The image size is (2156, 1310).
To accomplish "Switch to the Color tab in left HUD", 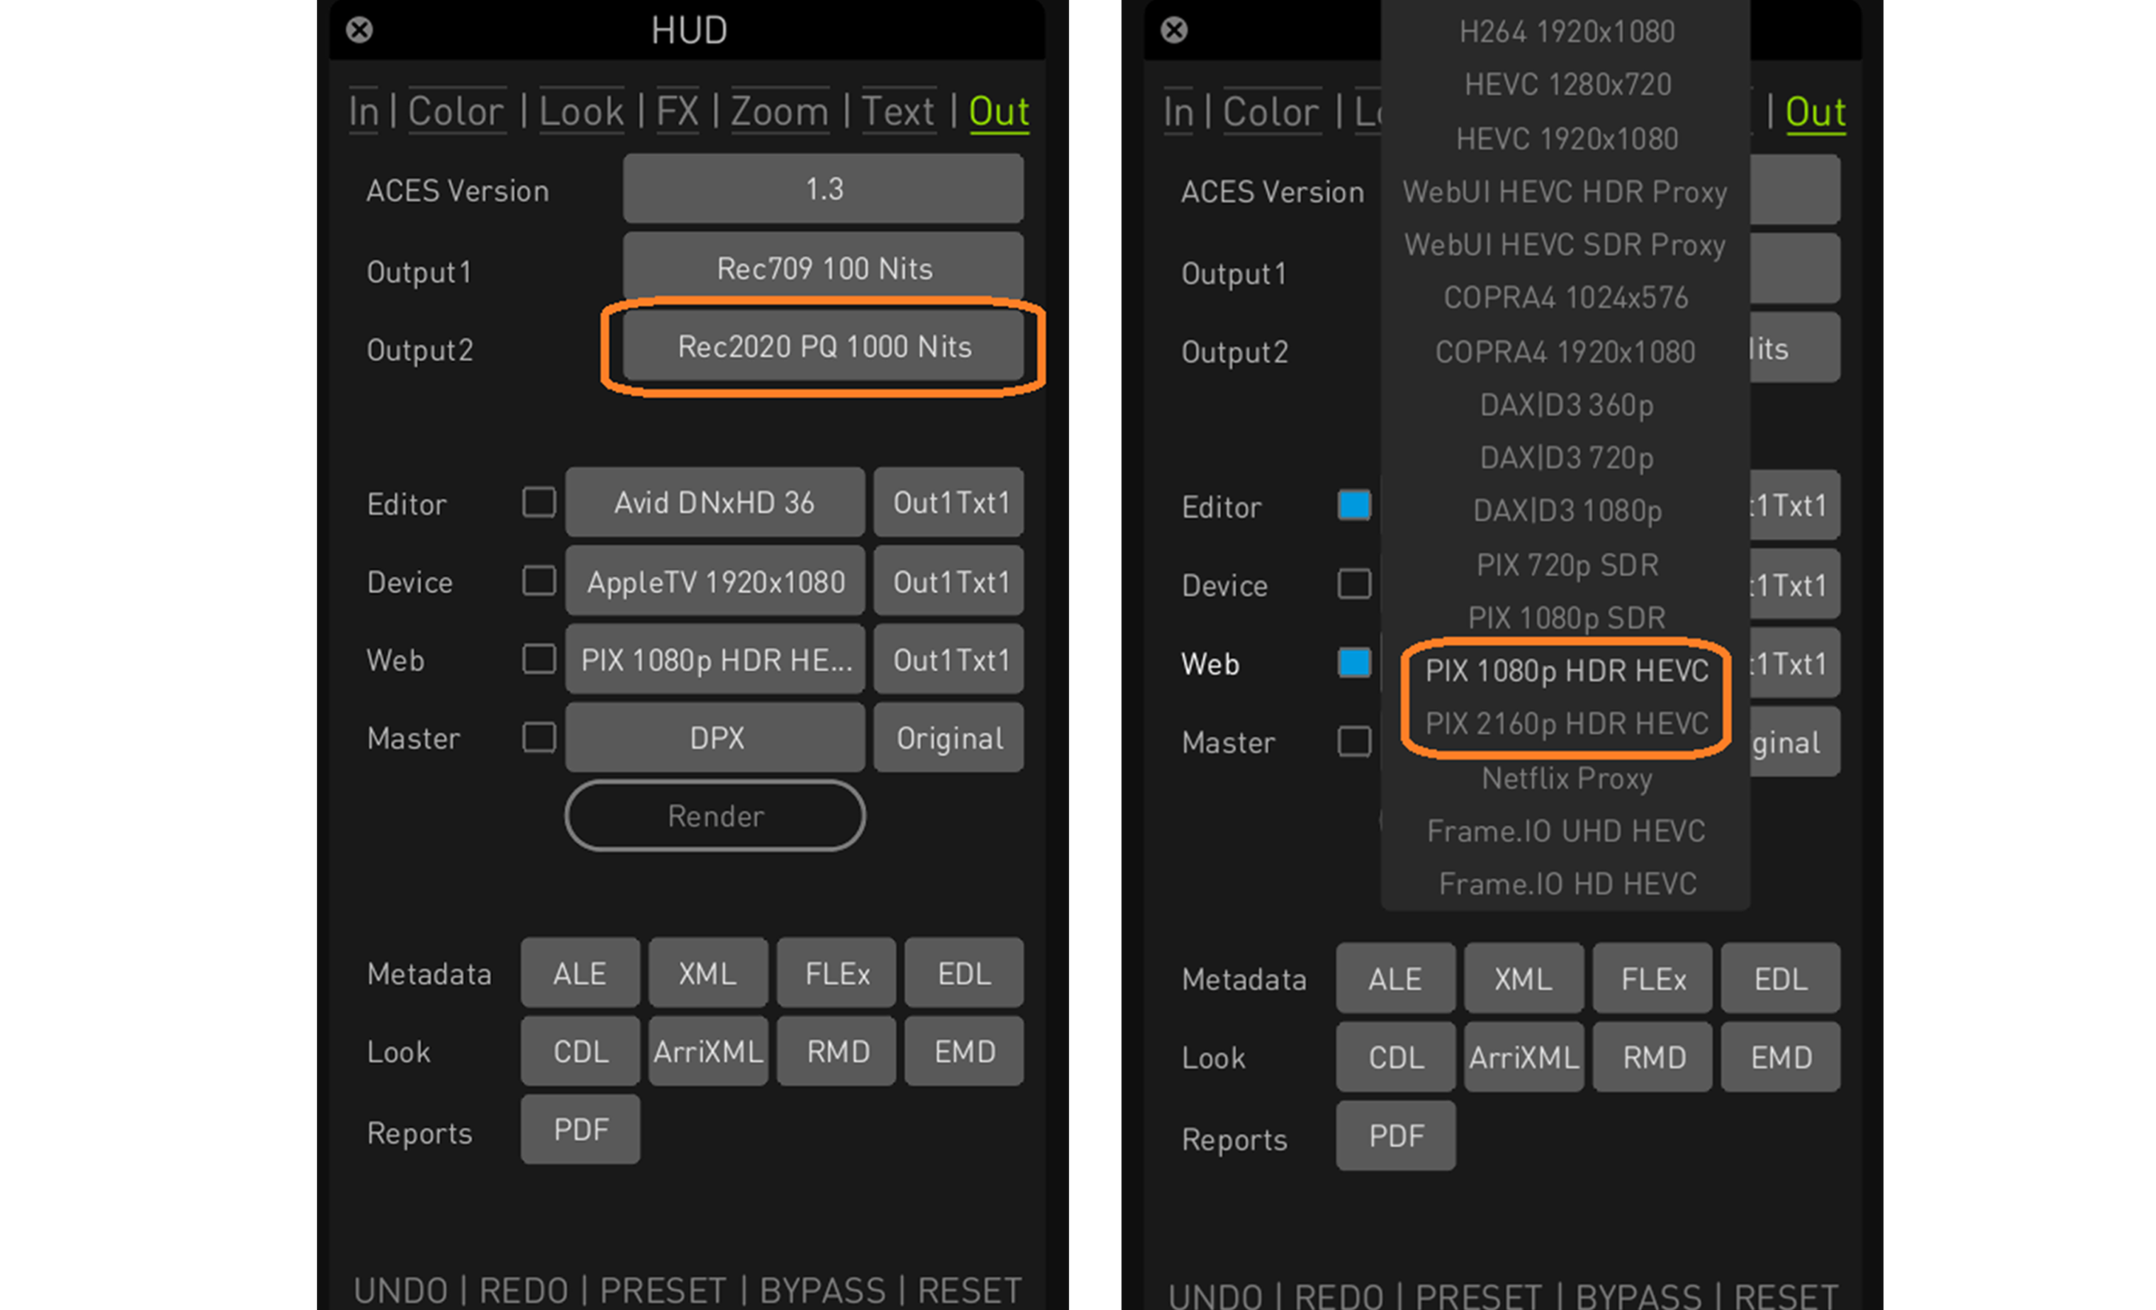I will pyautogui.click(x=455, y=111).
